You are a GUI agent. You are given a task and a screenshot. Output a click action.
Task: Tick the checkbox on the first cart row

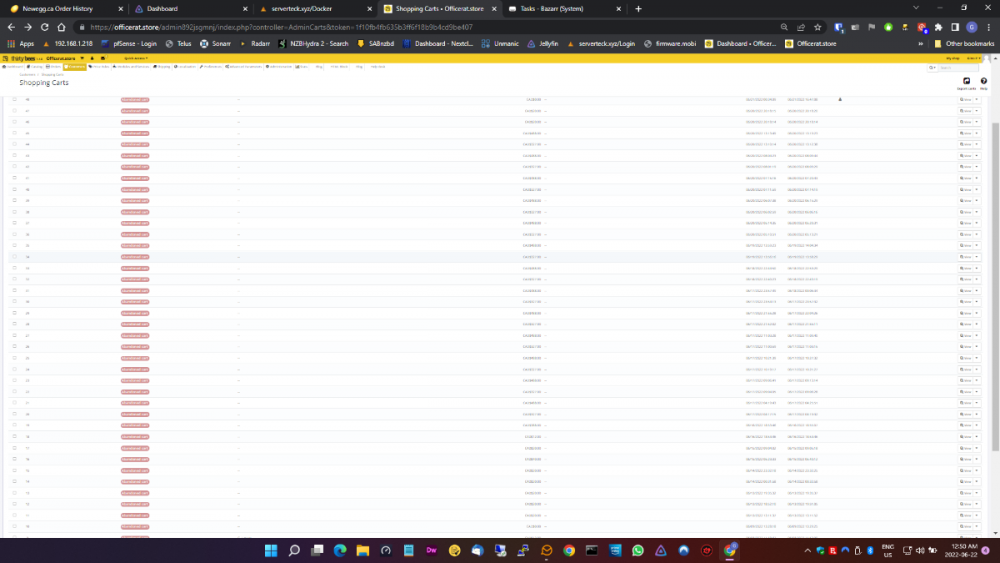pos(14,100)
